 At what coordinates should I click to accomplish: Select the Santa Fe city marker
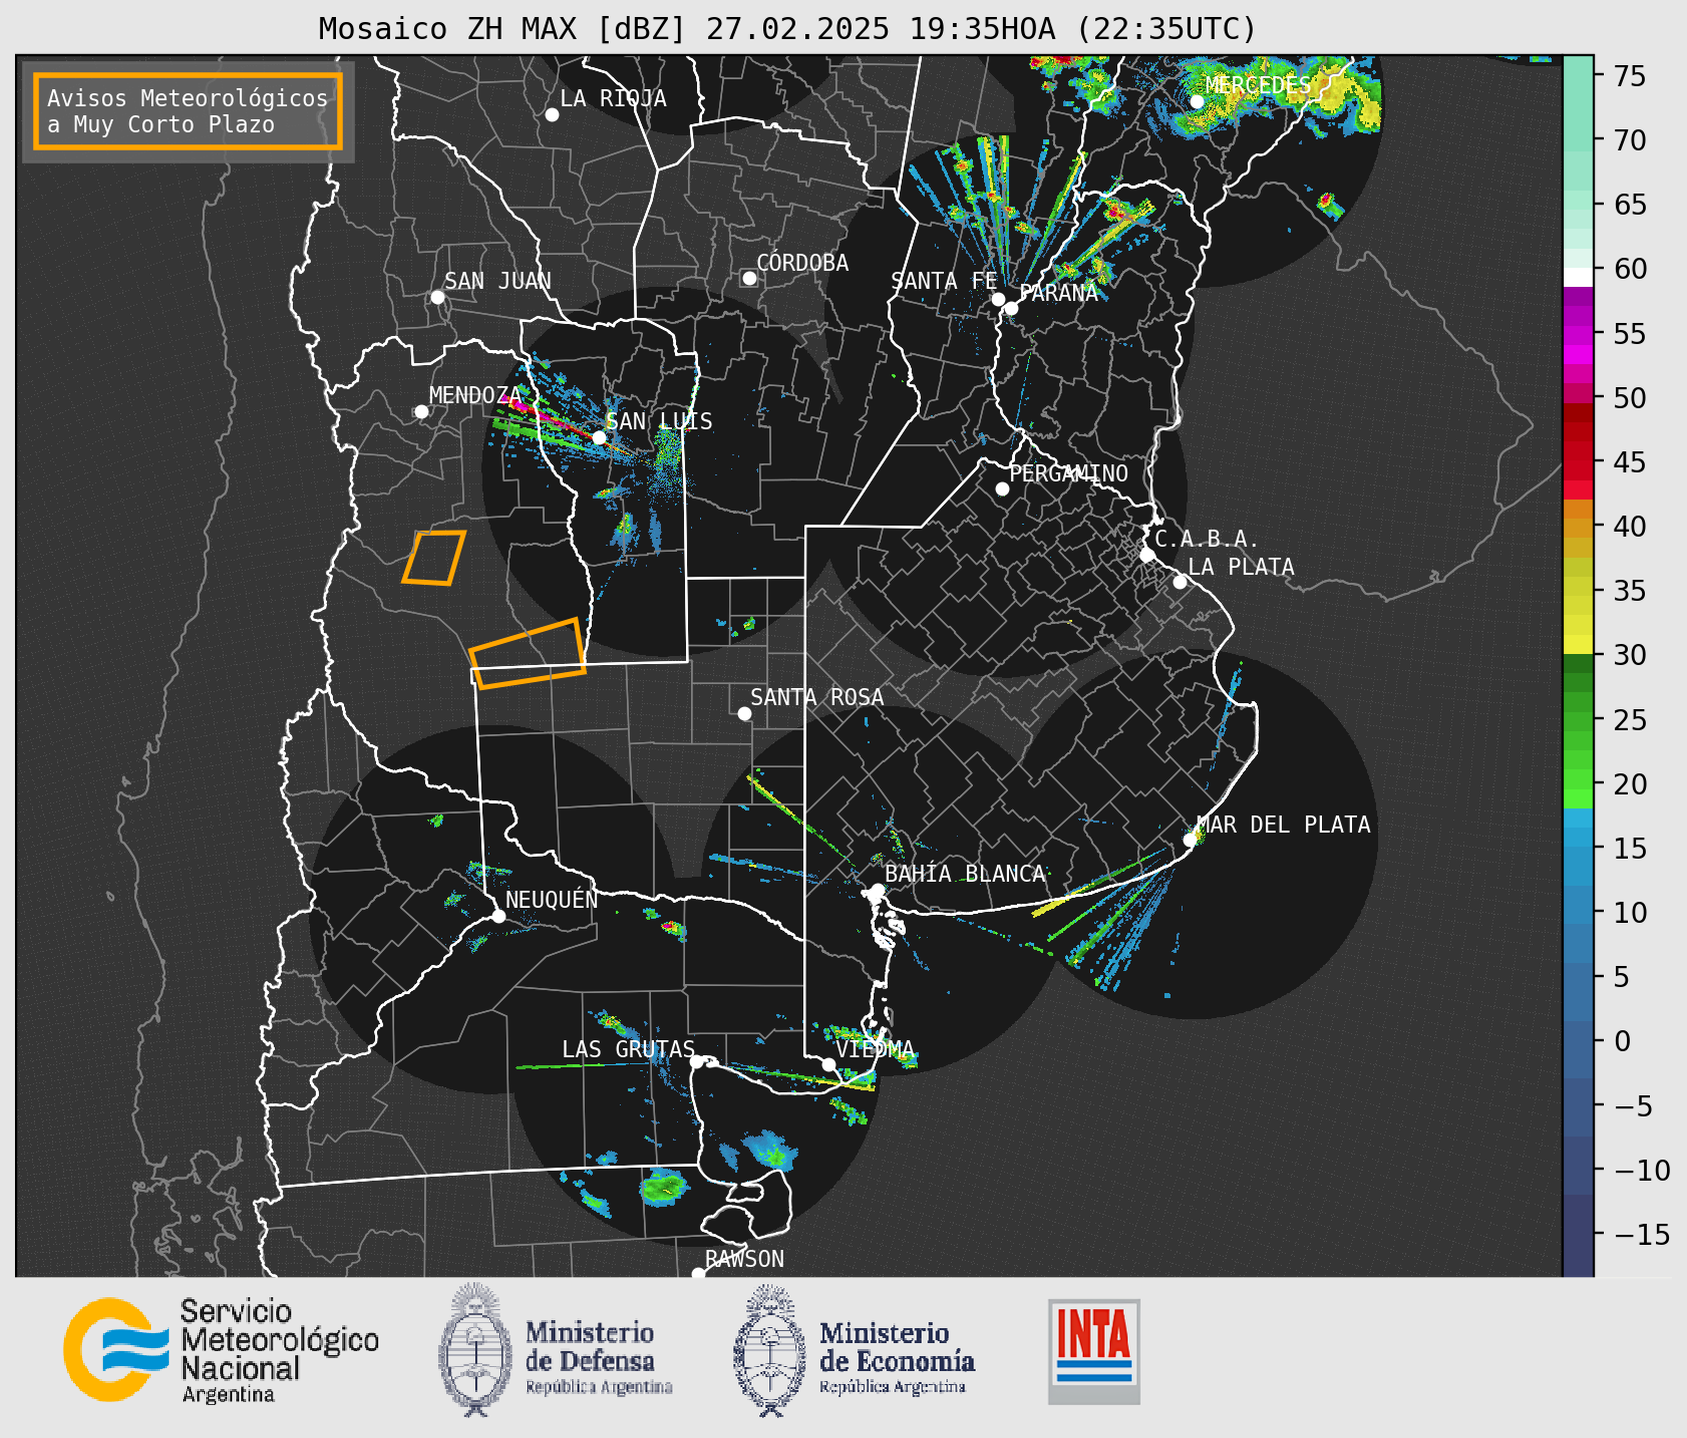point(998,299)
